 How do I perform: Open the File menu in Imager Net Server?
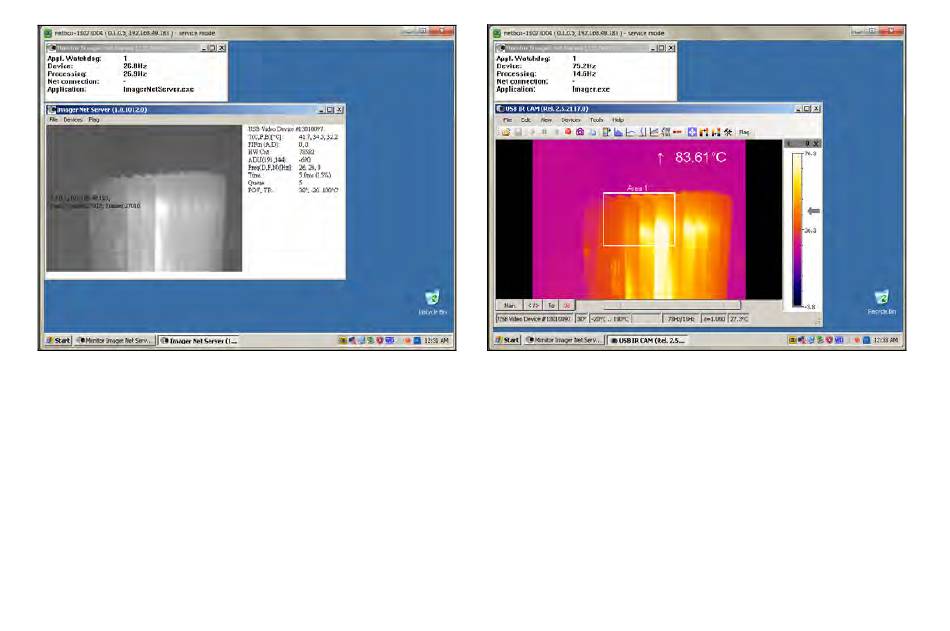(53, 120)
